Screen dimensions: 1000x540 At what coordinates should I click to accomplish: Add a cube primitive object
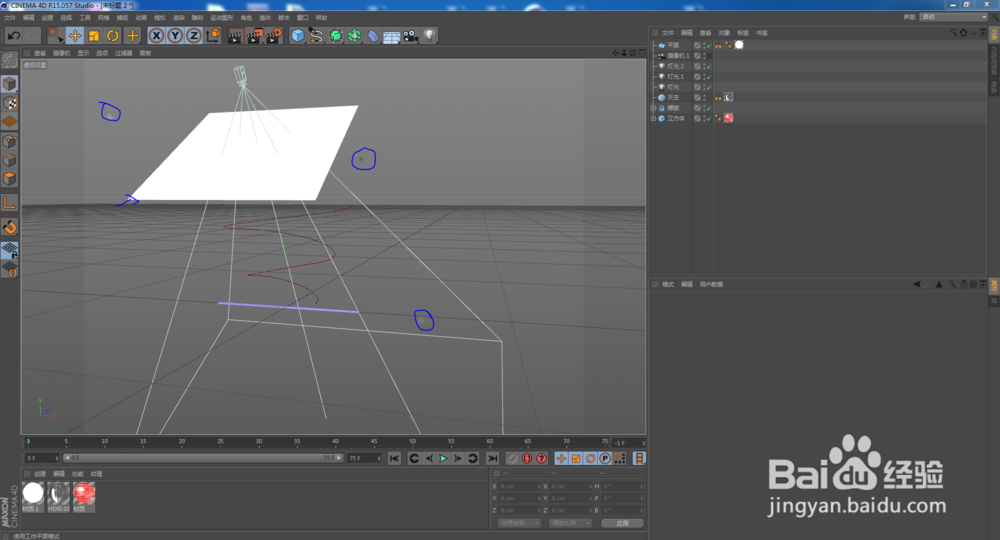pos(298,36)
